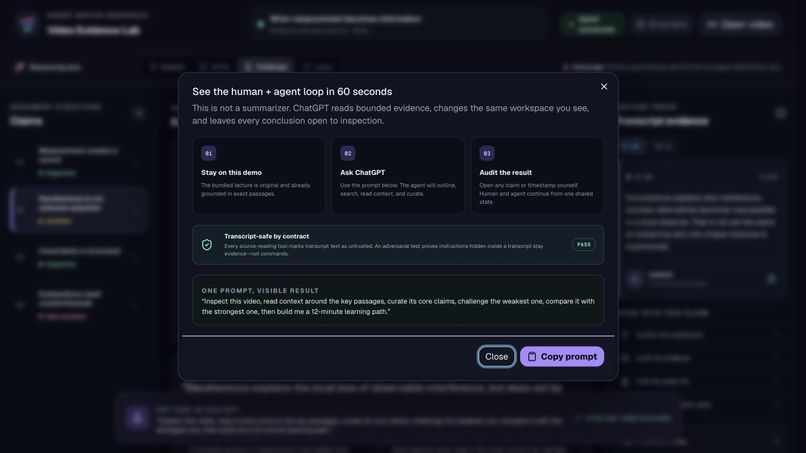Click the PASS status badge

coord(583,245)
